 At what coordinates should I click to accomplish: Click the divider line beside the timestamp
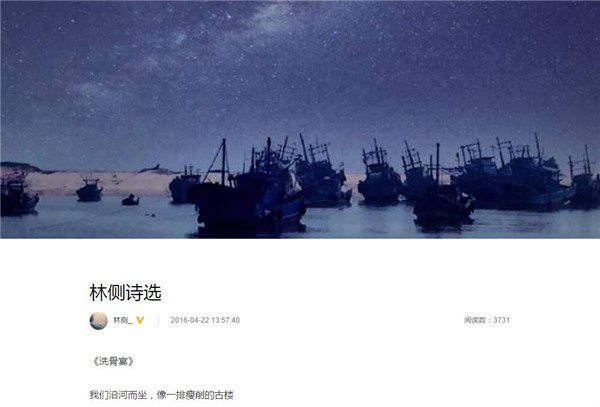click(158, 320)
